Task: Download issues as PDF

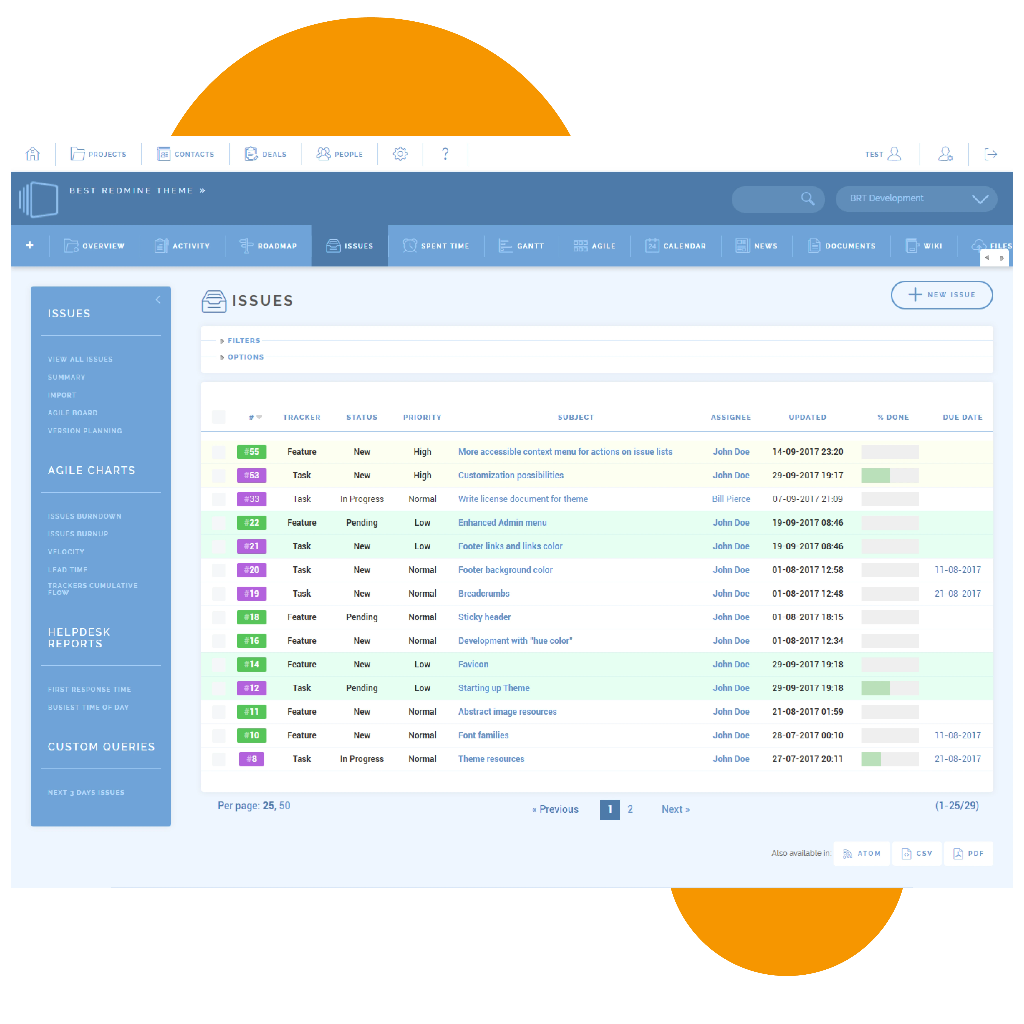Action: pos(968,853)
